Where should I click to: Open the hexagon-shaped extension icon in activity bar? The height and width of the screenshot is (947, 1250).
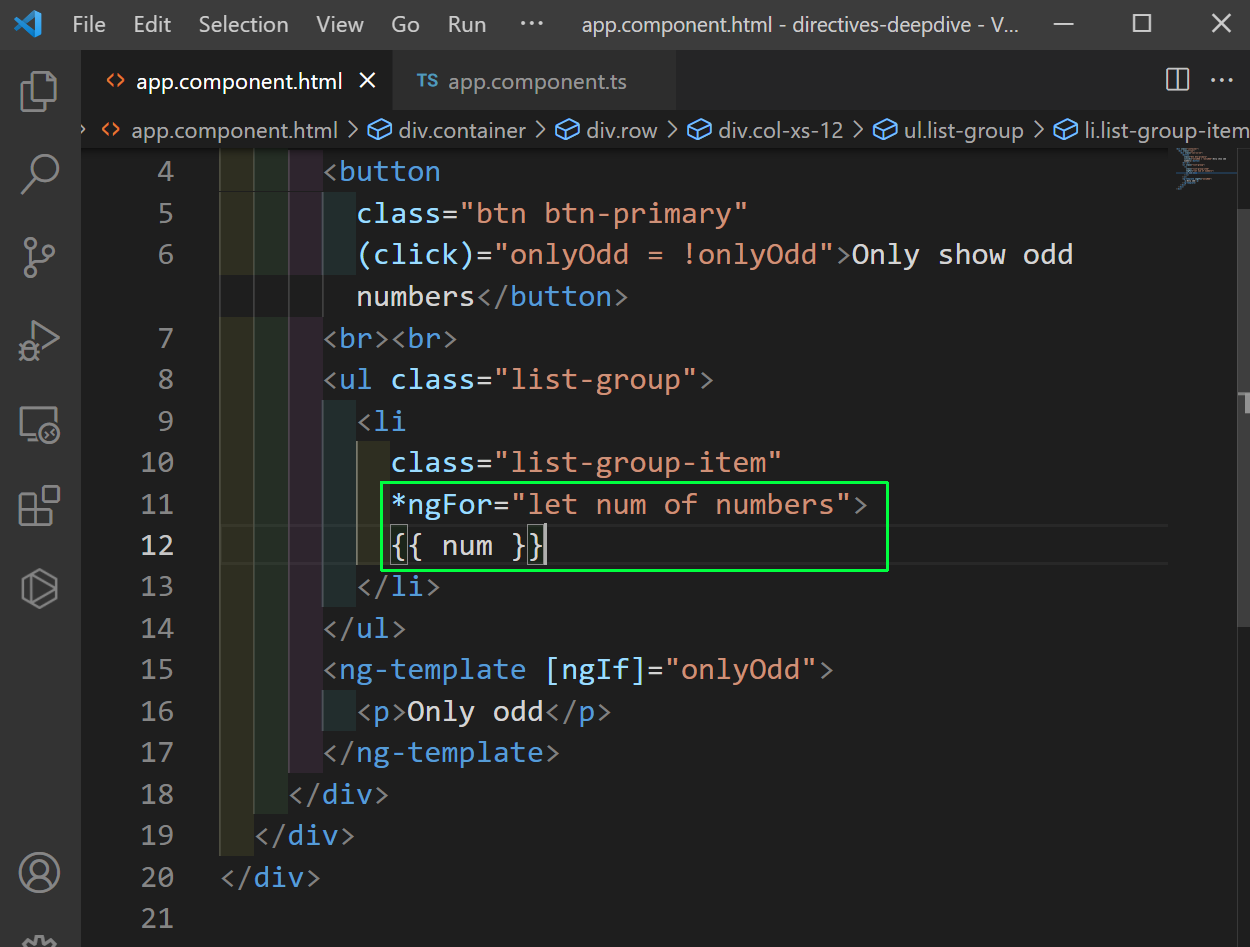click(x=39, y=588)
